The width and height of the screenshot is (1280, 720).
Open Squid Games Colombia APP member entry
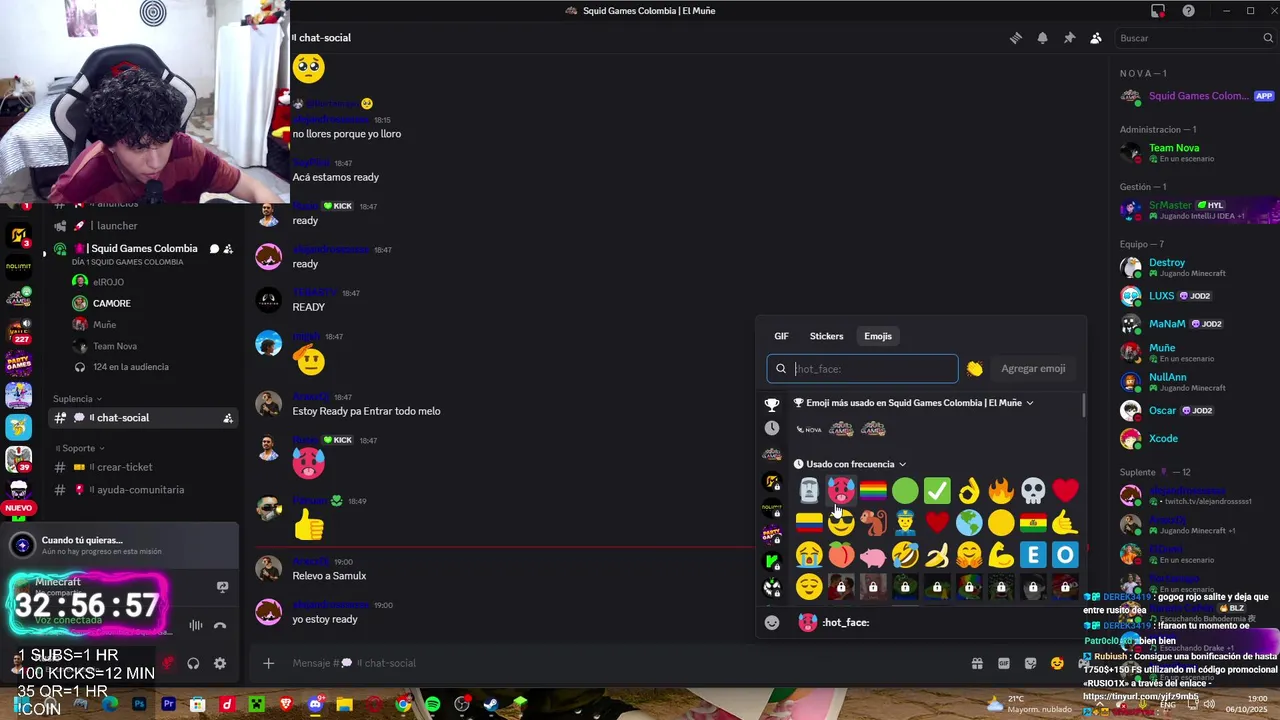click(x=1198, y=96)
